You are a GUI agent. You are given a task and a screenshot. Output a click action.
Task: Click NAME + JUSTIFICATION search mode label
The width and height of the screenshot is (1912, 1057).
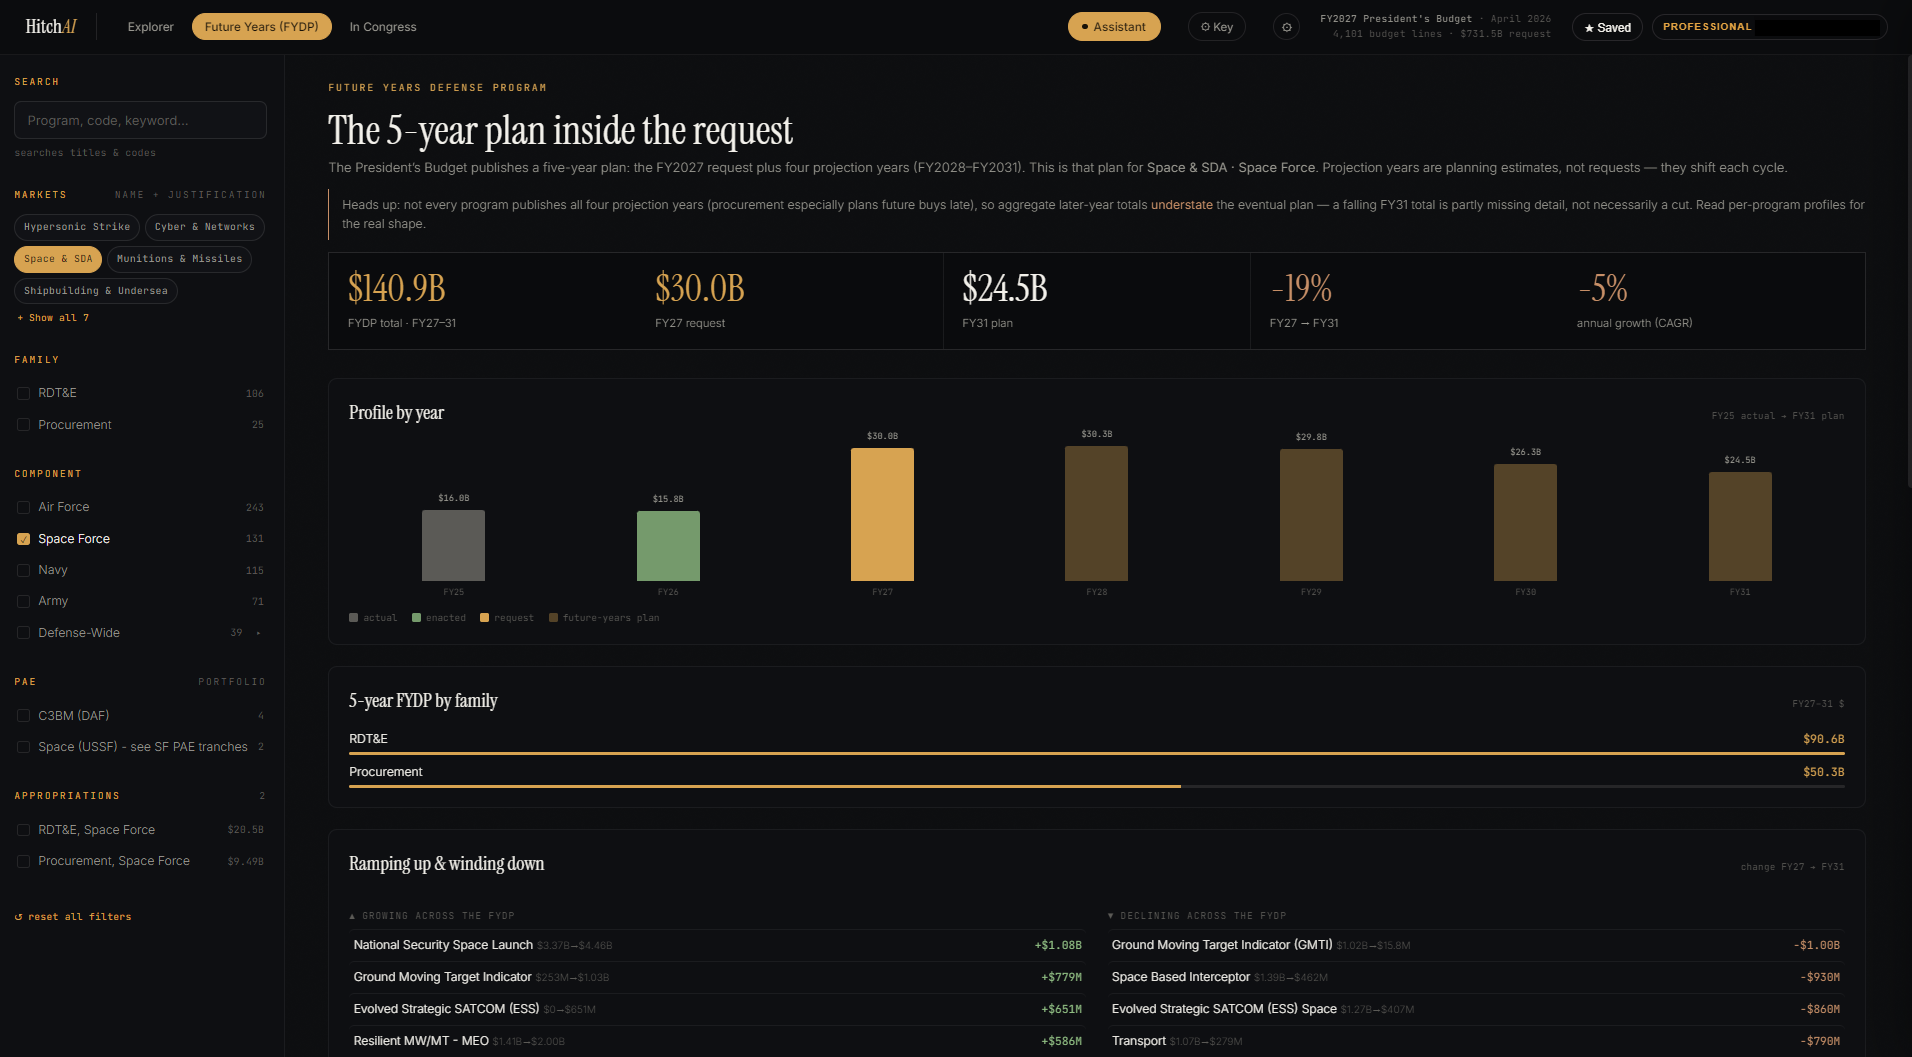click(190, 195)
